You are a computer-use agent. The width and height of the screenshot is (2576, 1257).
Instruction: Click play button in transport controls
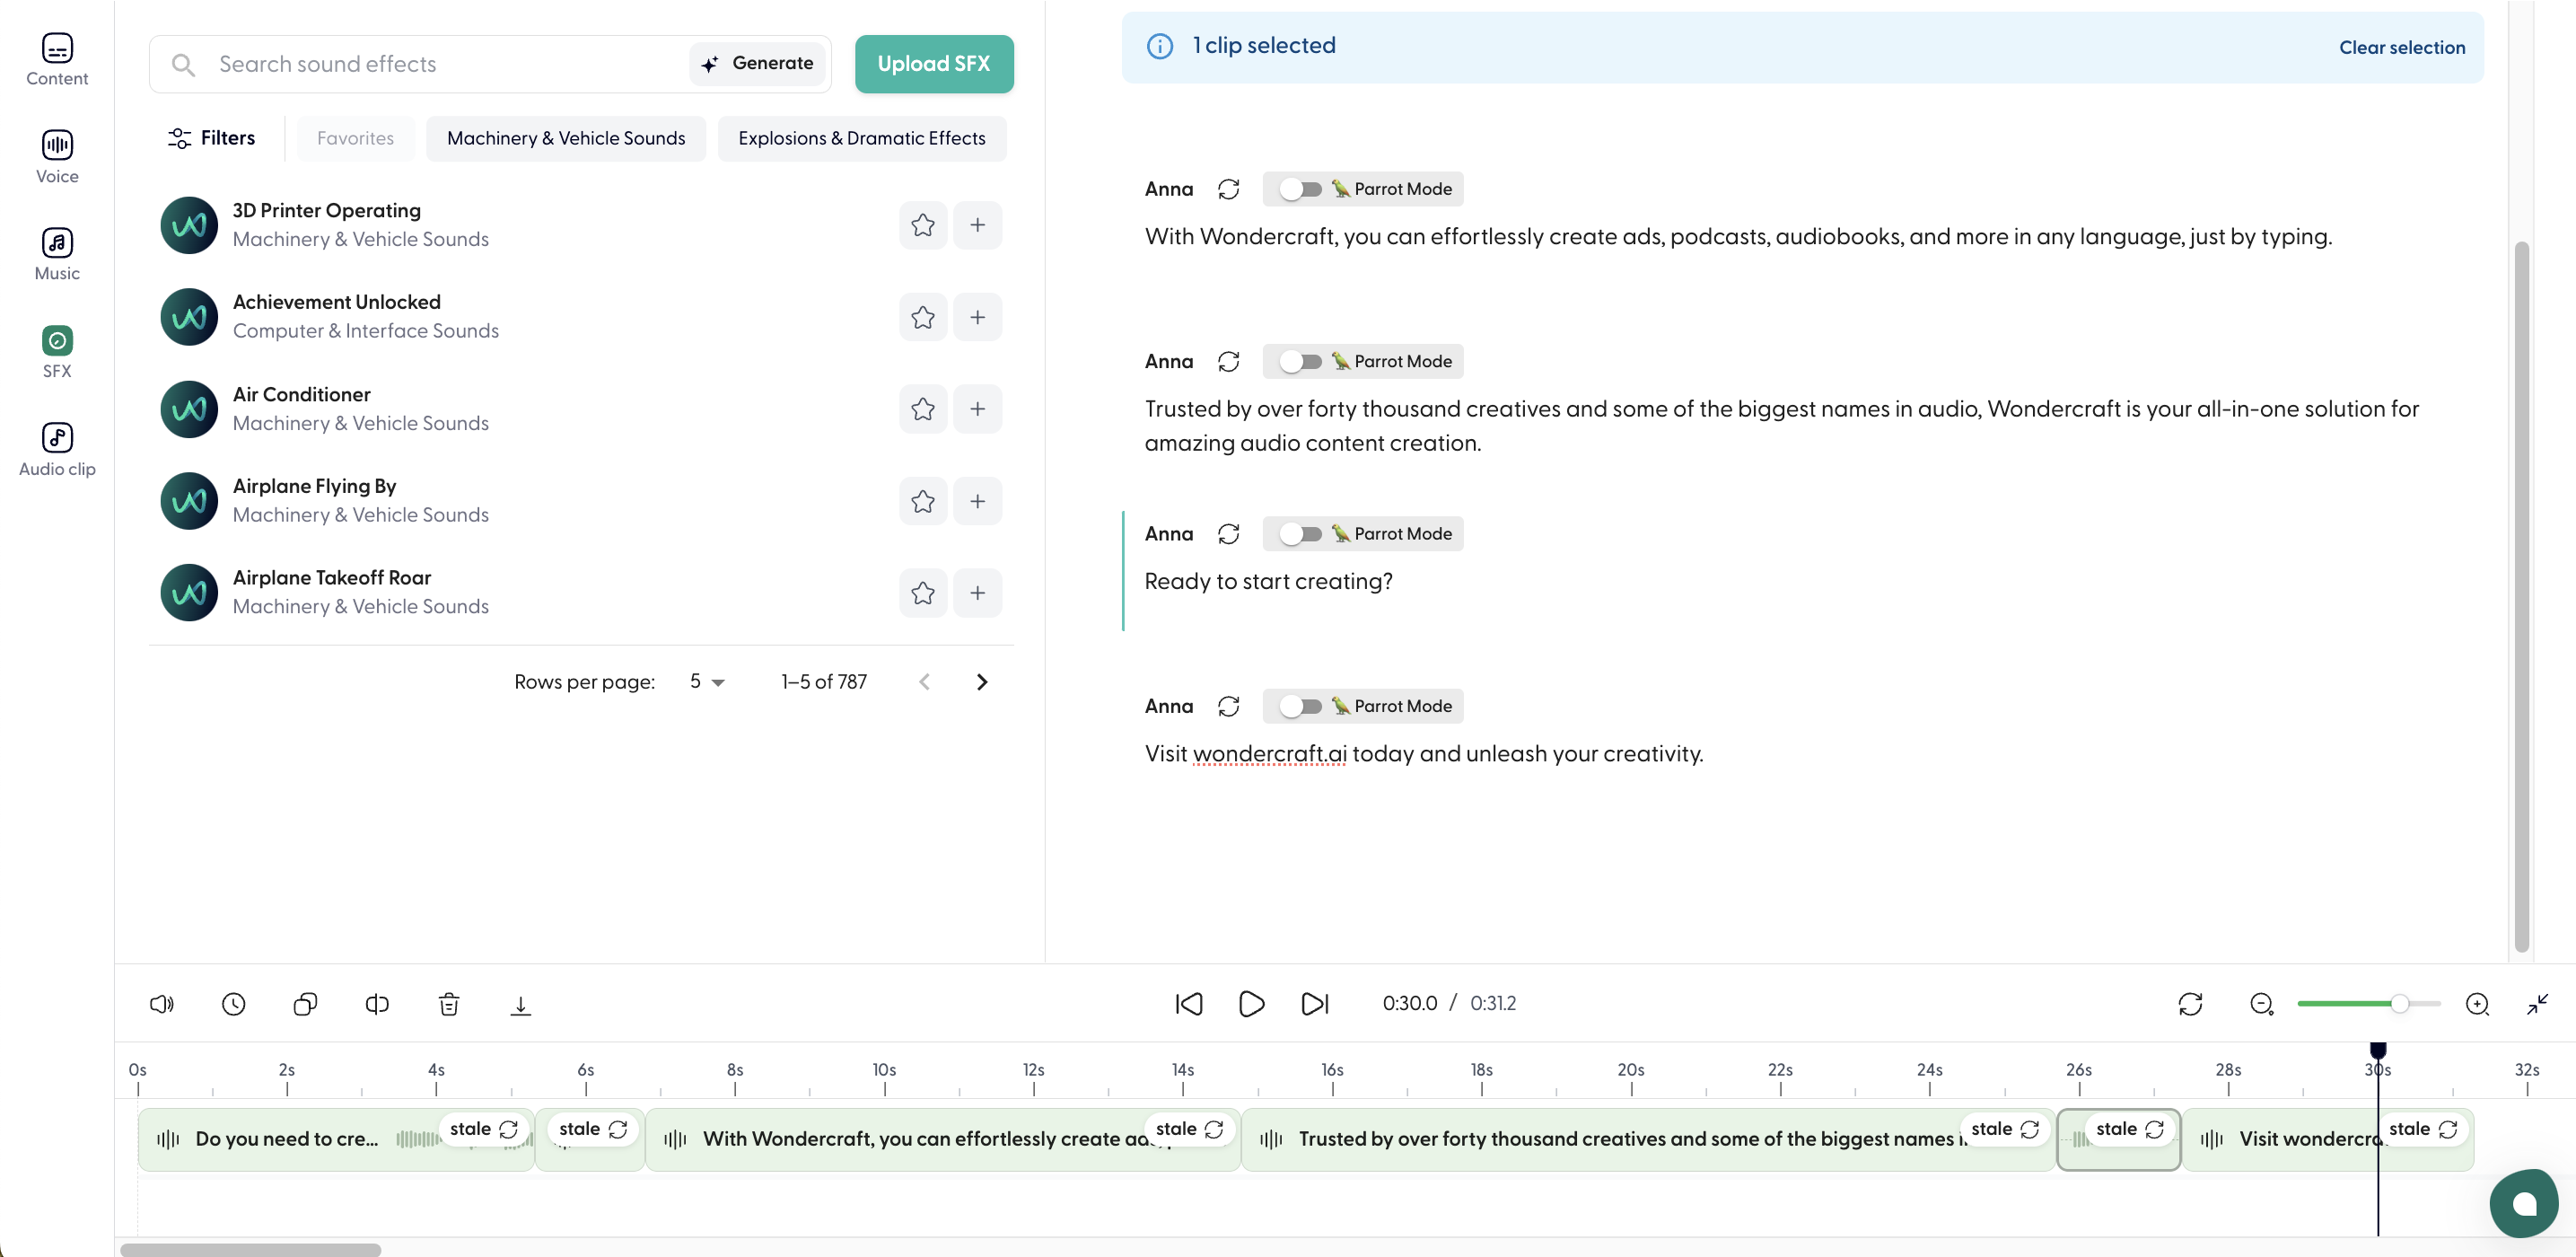click(1252, 1004)
